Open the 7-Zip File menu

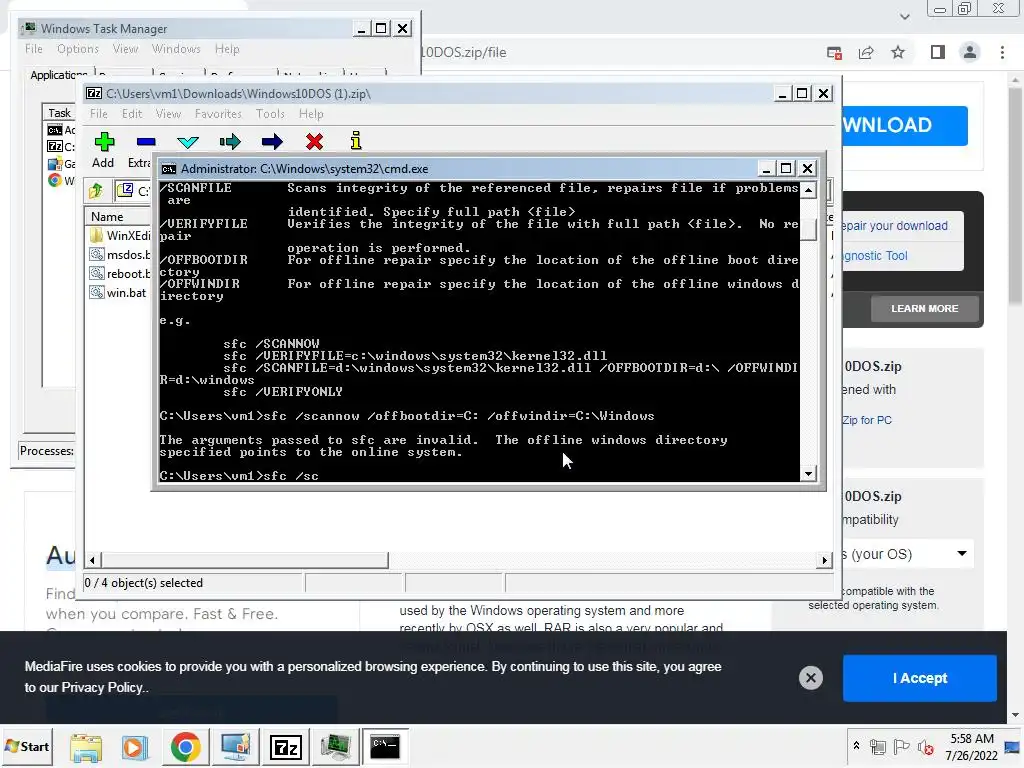(x=99, y=114)
